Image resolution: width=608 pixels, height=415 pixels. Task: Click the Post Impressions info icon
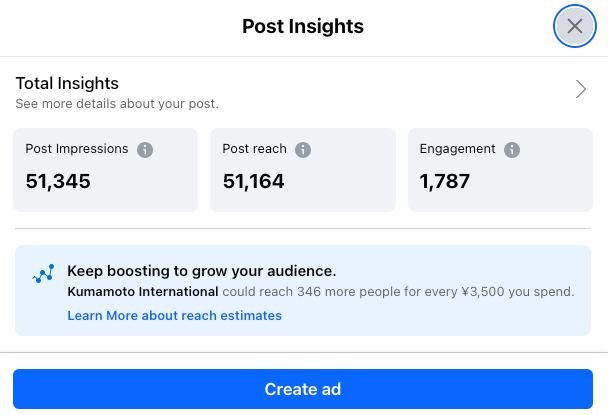coord(145,150)
